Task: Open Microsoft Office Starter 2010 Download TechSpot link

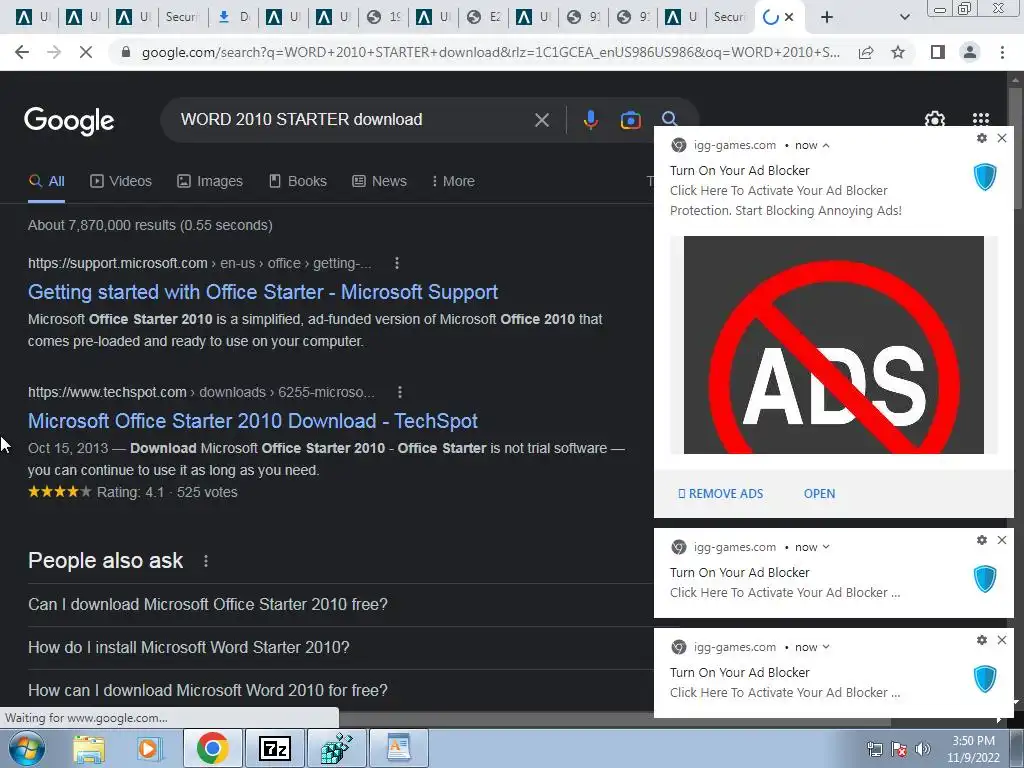Action: 253,421
